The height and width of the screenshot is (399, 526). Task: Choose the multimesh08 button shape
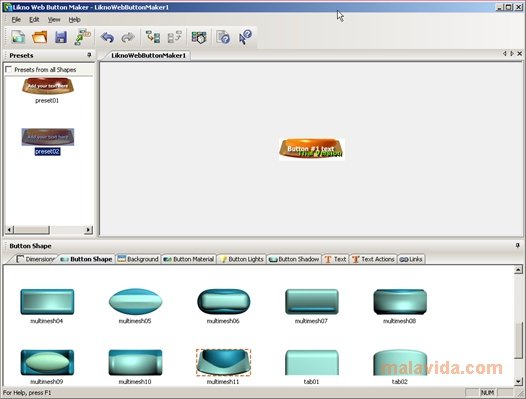[400, 301]
